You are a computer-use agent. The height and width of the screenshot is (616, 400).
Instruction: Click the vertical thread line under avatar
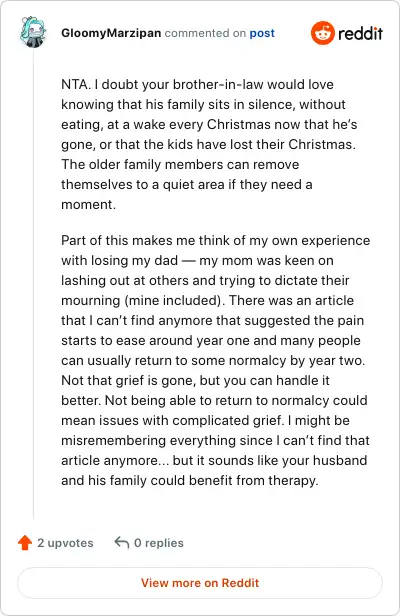click(33, 283)
